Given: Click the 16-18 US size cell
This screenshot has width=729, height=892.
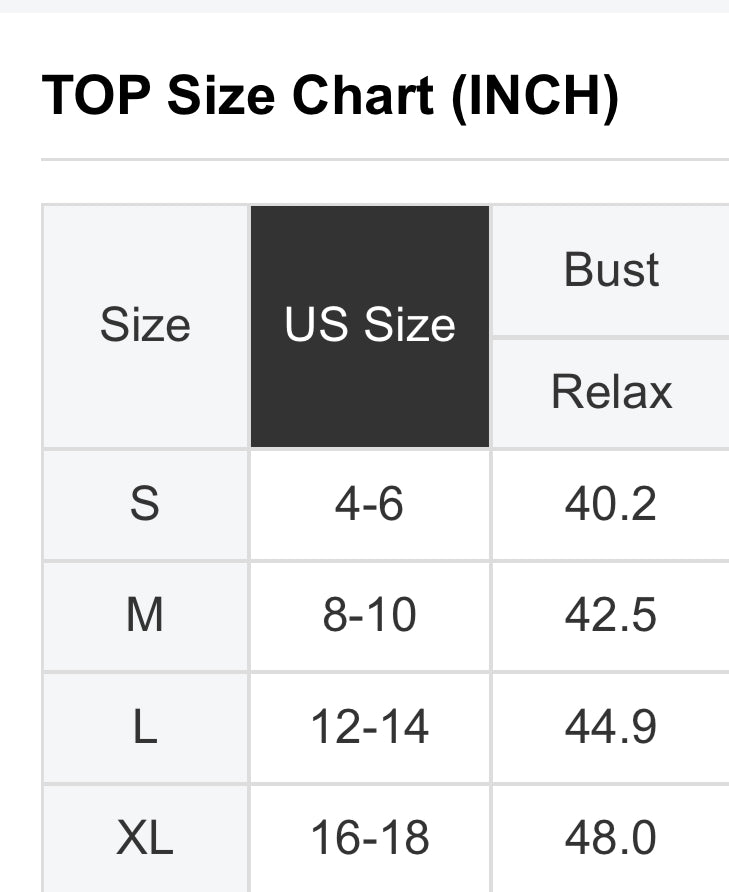Looking at the screenshot, I should (x=369, y=838).
